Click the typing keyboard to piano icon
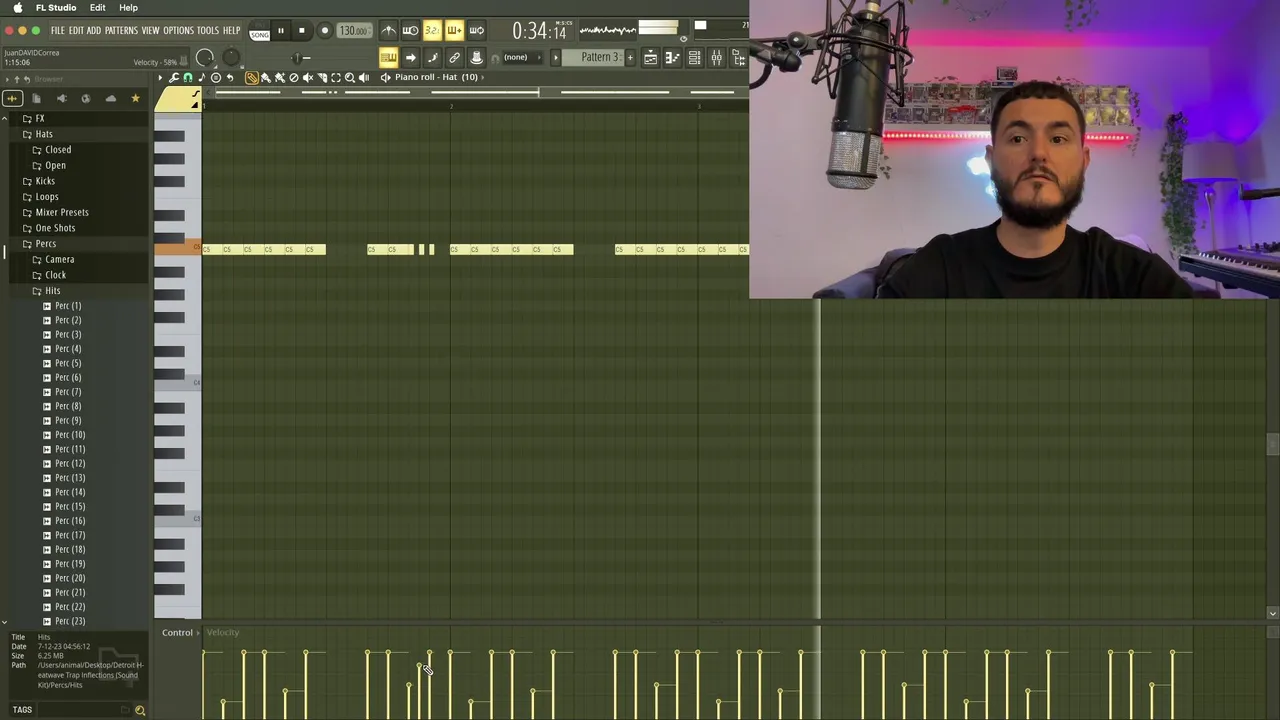Image resolution: width=1280 pixels, height=720 pixels. coord(388,57)
